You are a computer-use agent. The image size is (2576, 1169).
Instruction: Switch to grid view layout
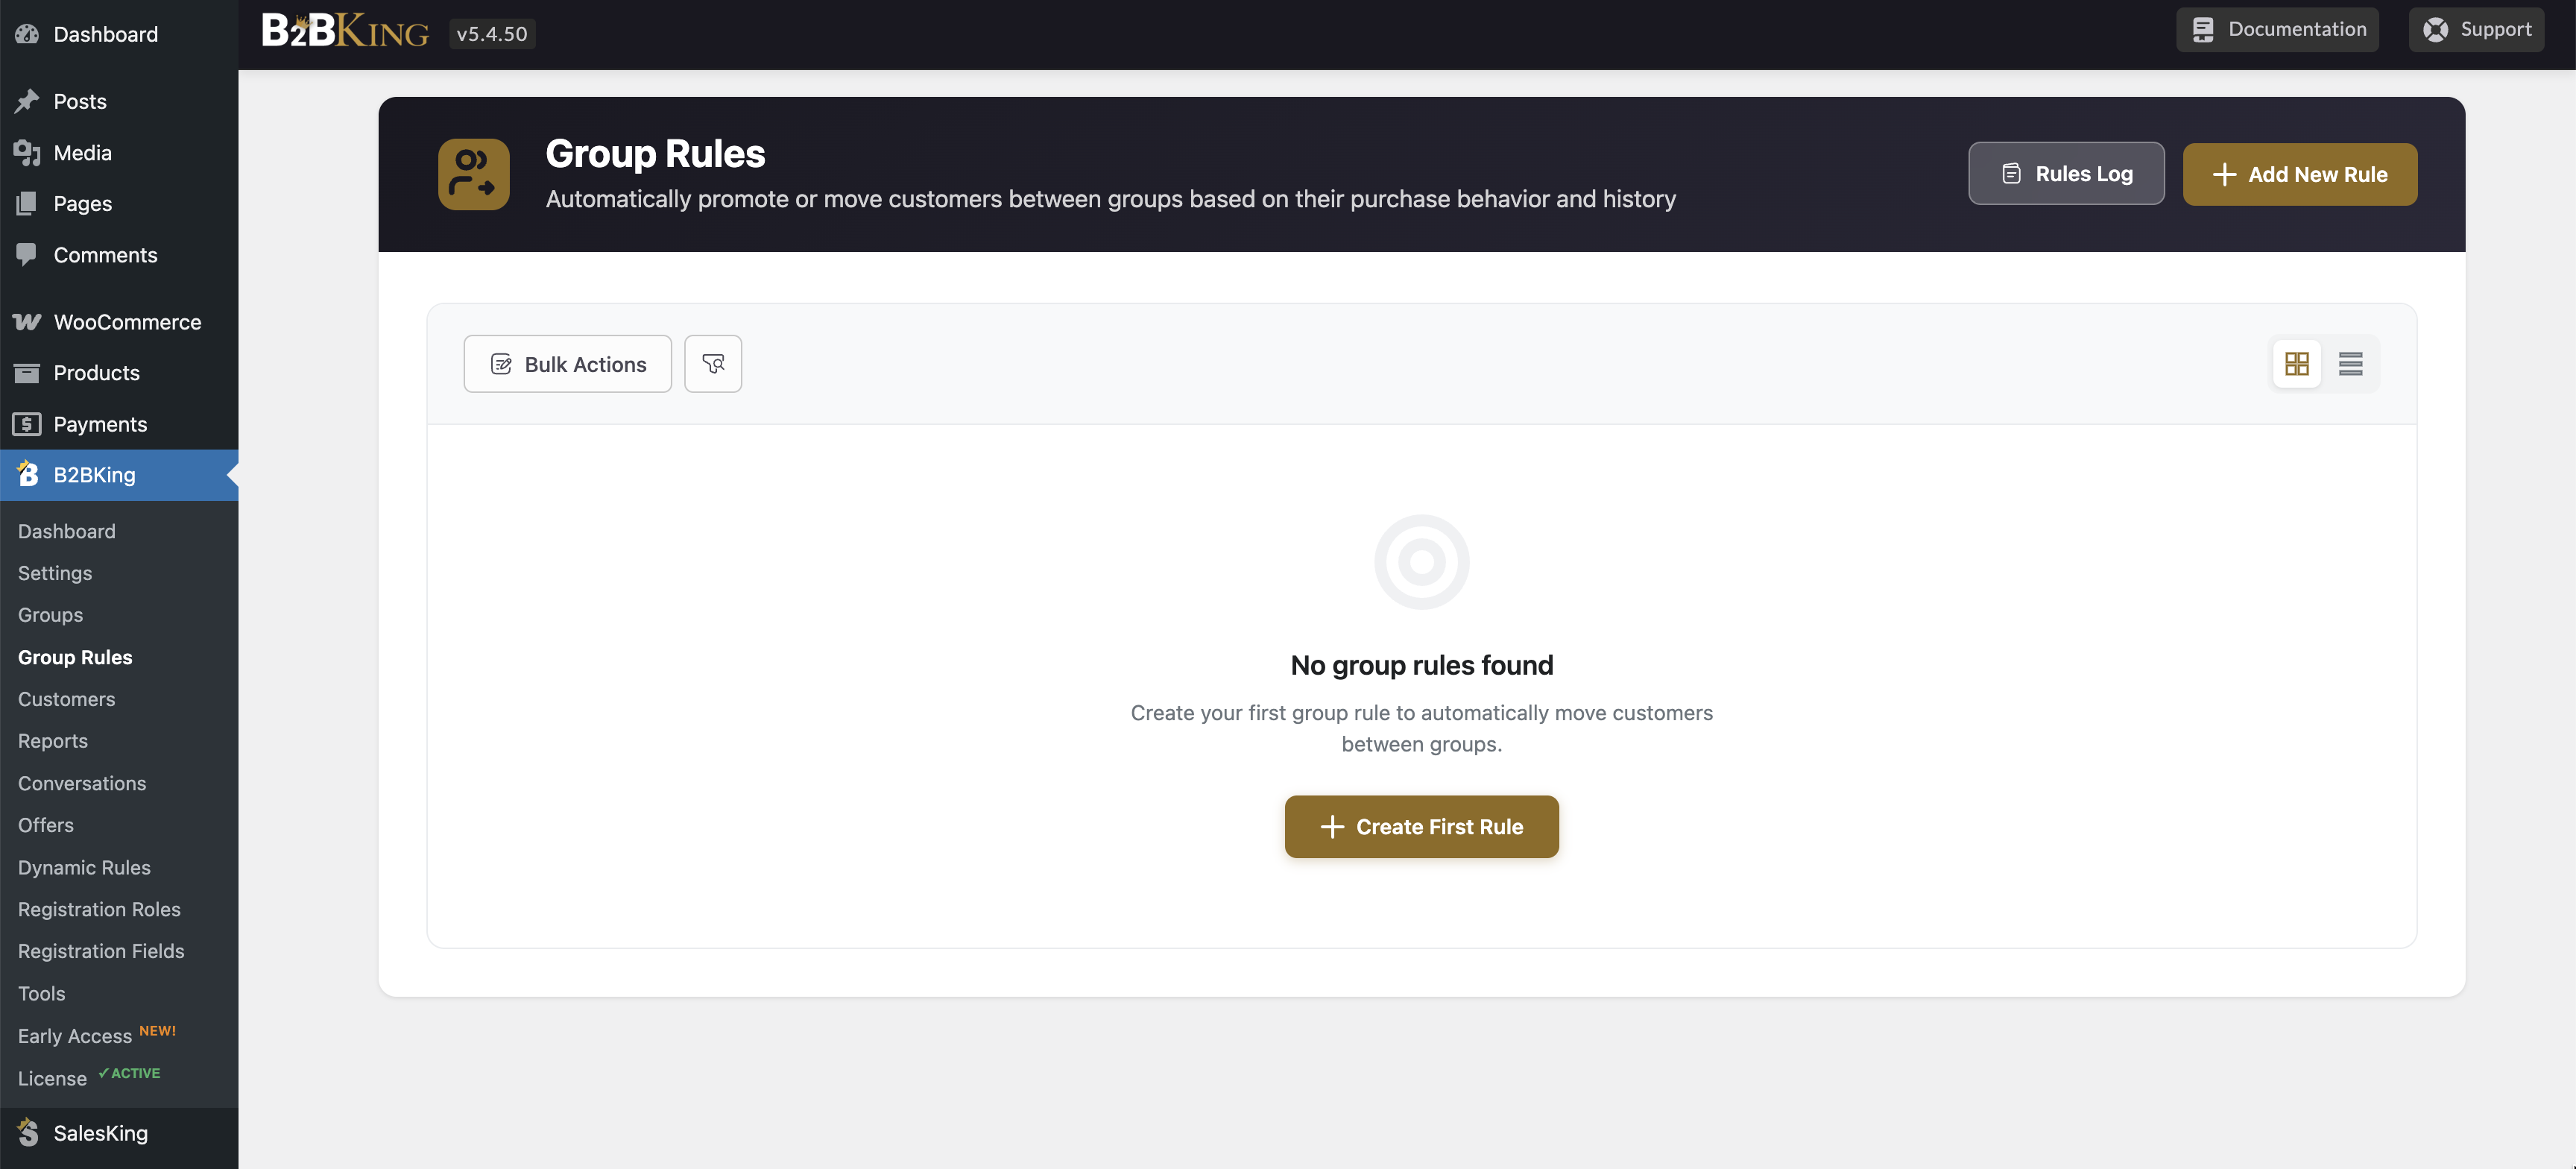tap(2296, 364)
